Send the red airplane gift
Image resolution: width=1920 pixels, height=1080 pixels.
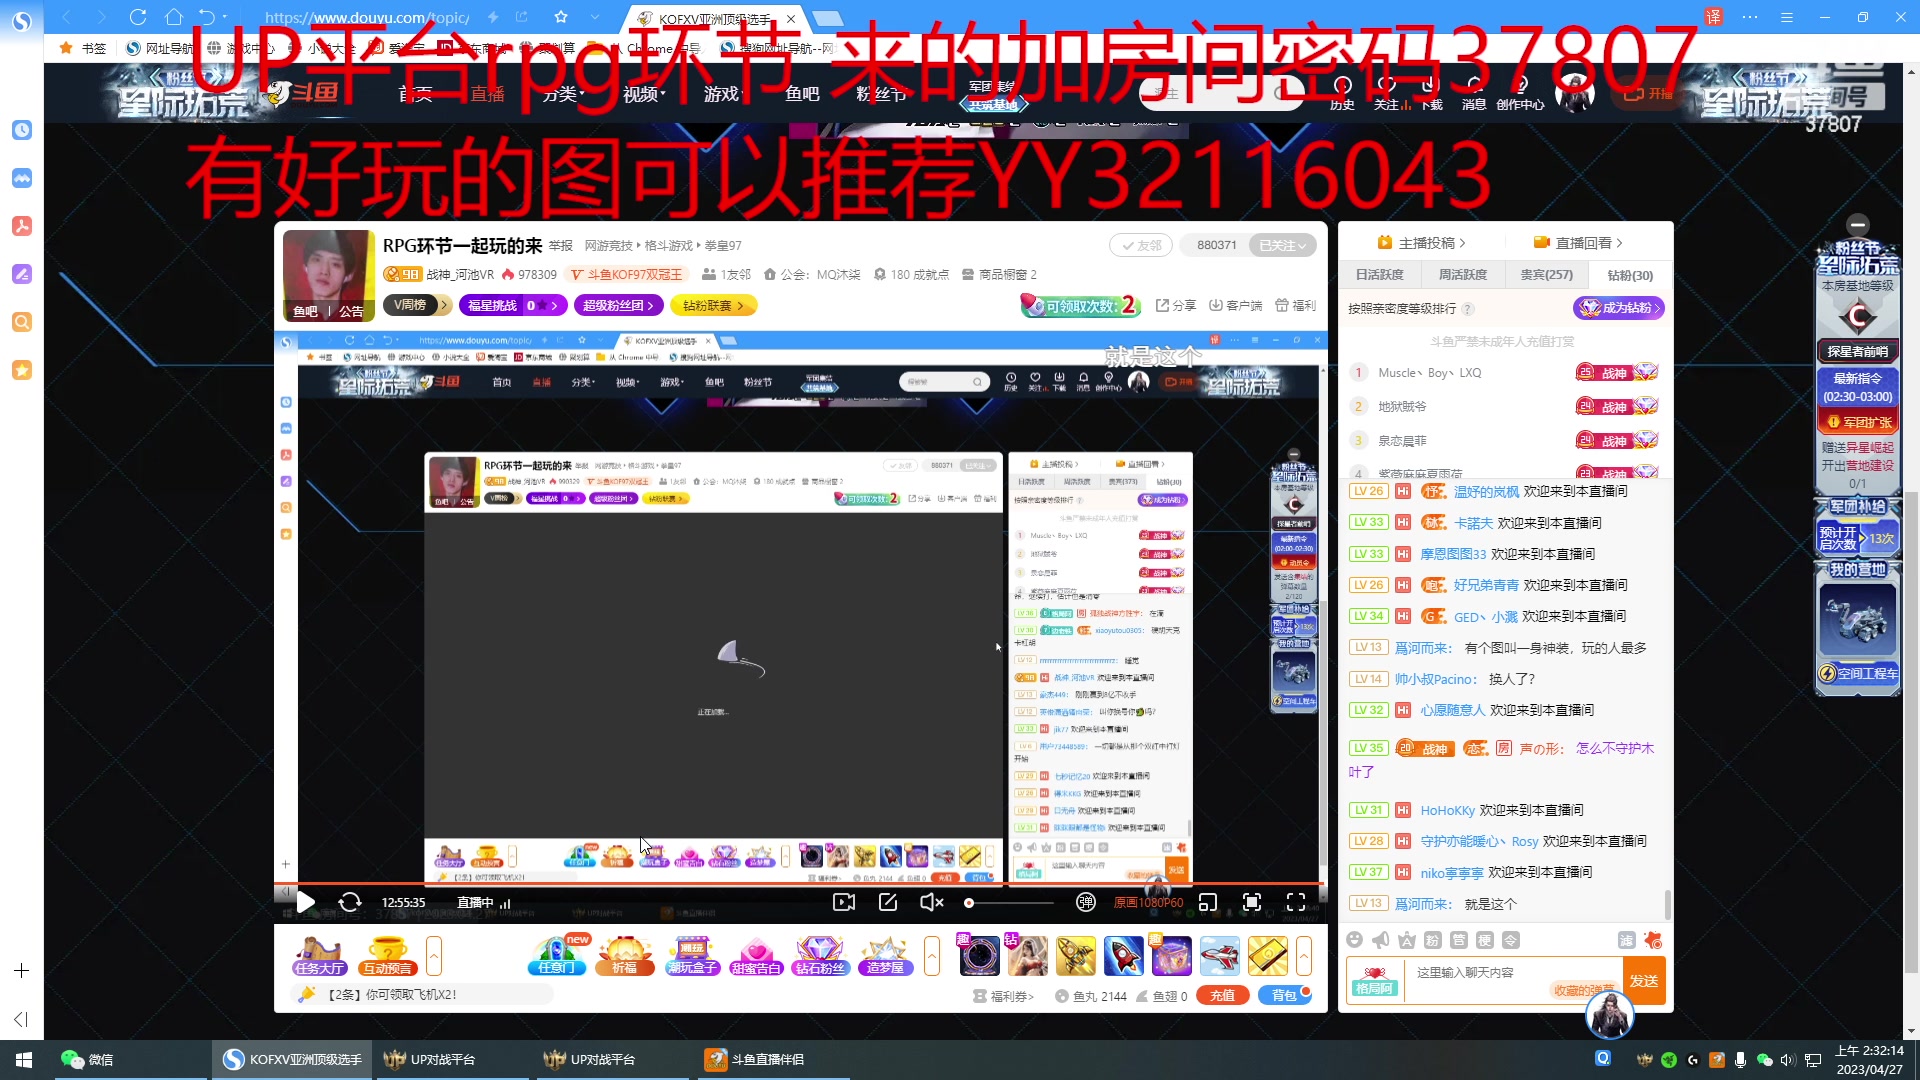1219,956
